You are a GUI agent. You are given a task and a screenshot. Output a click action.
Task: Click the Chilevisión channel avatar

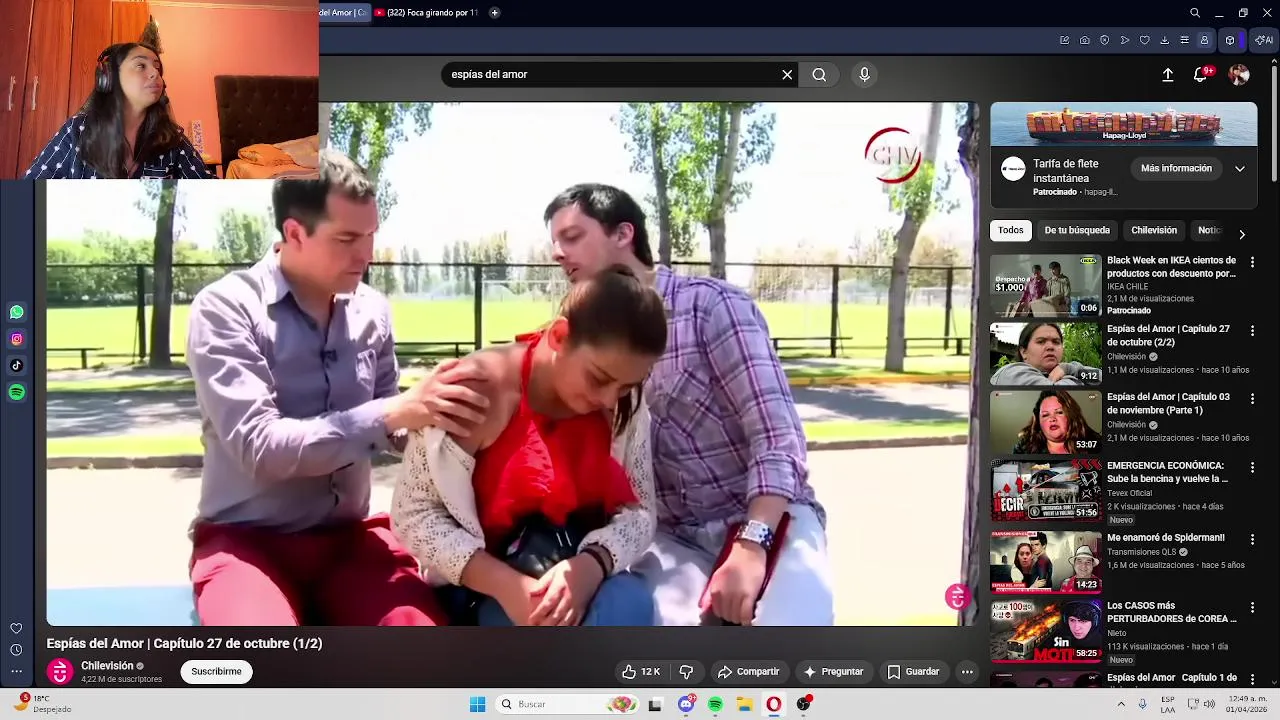pyautogui.click(x=60, y=672)
